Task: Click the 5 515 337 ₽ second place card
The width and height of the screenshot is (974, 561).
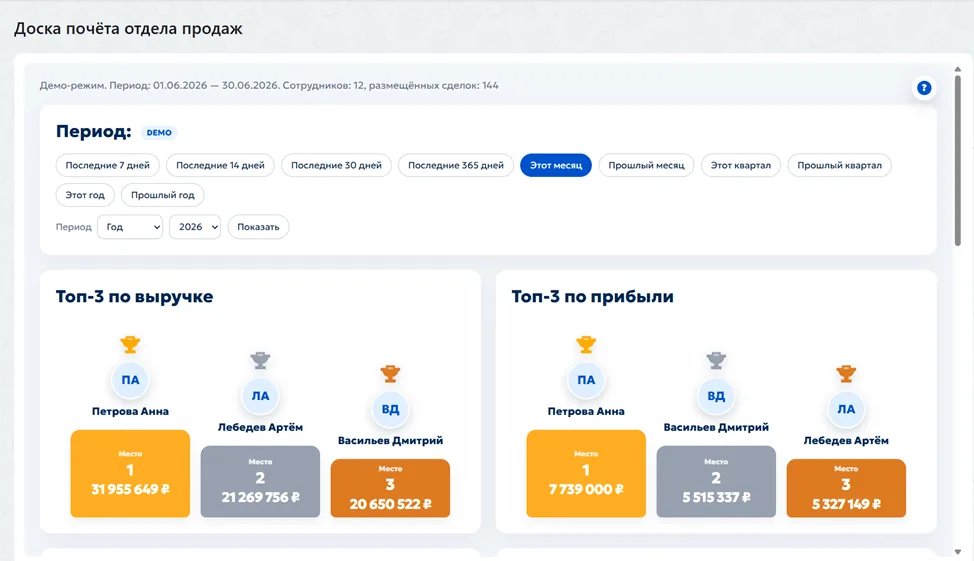Action: pyautogui.click(x=716, y=481)
